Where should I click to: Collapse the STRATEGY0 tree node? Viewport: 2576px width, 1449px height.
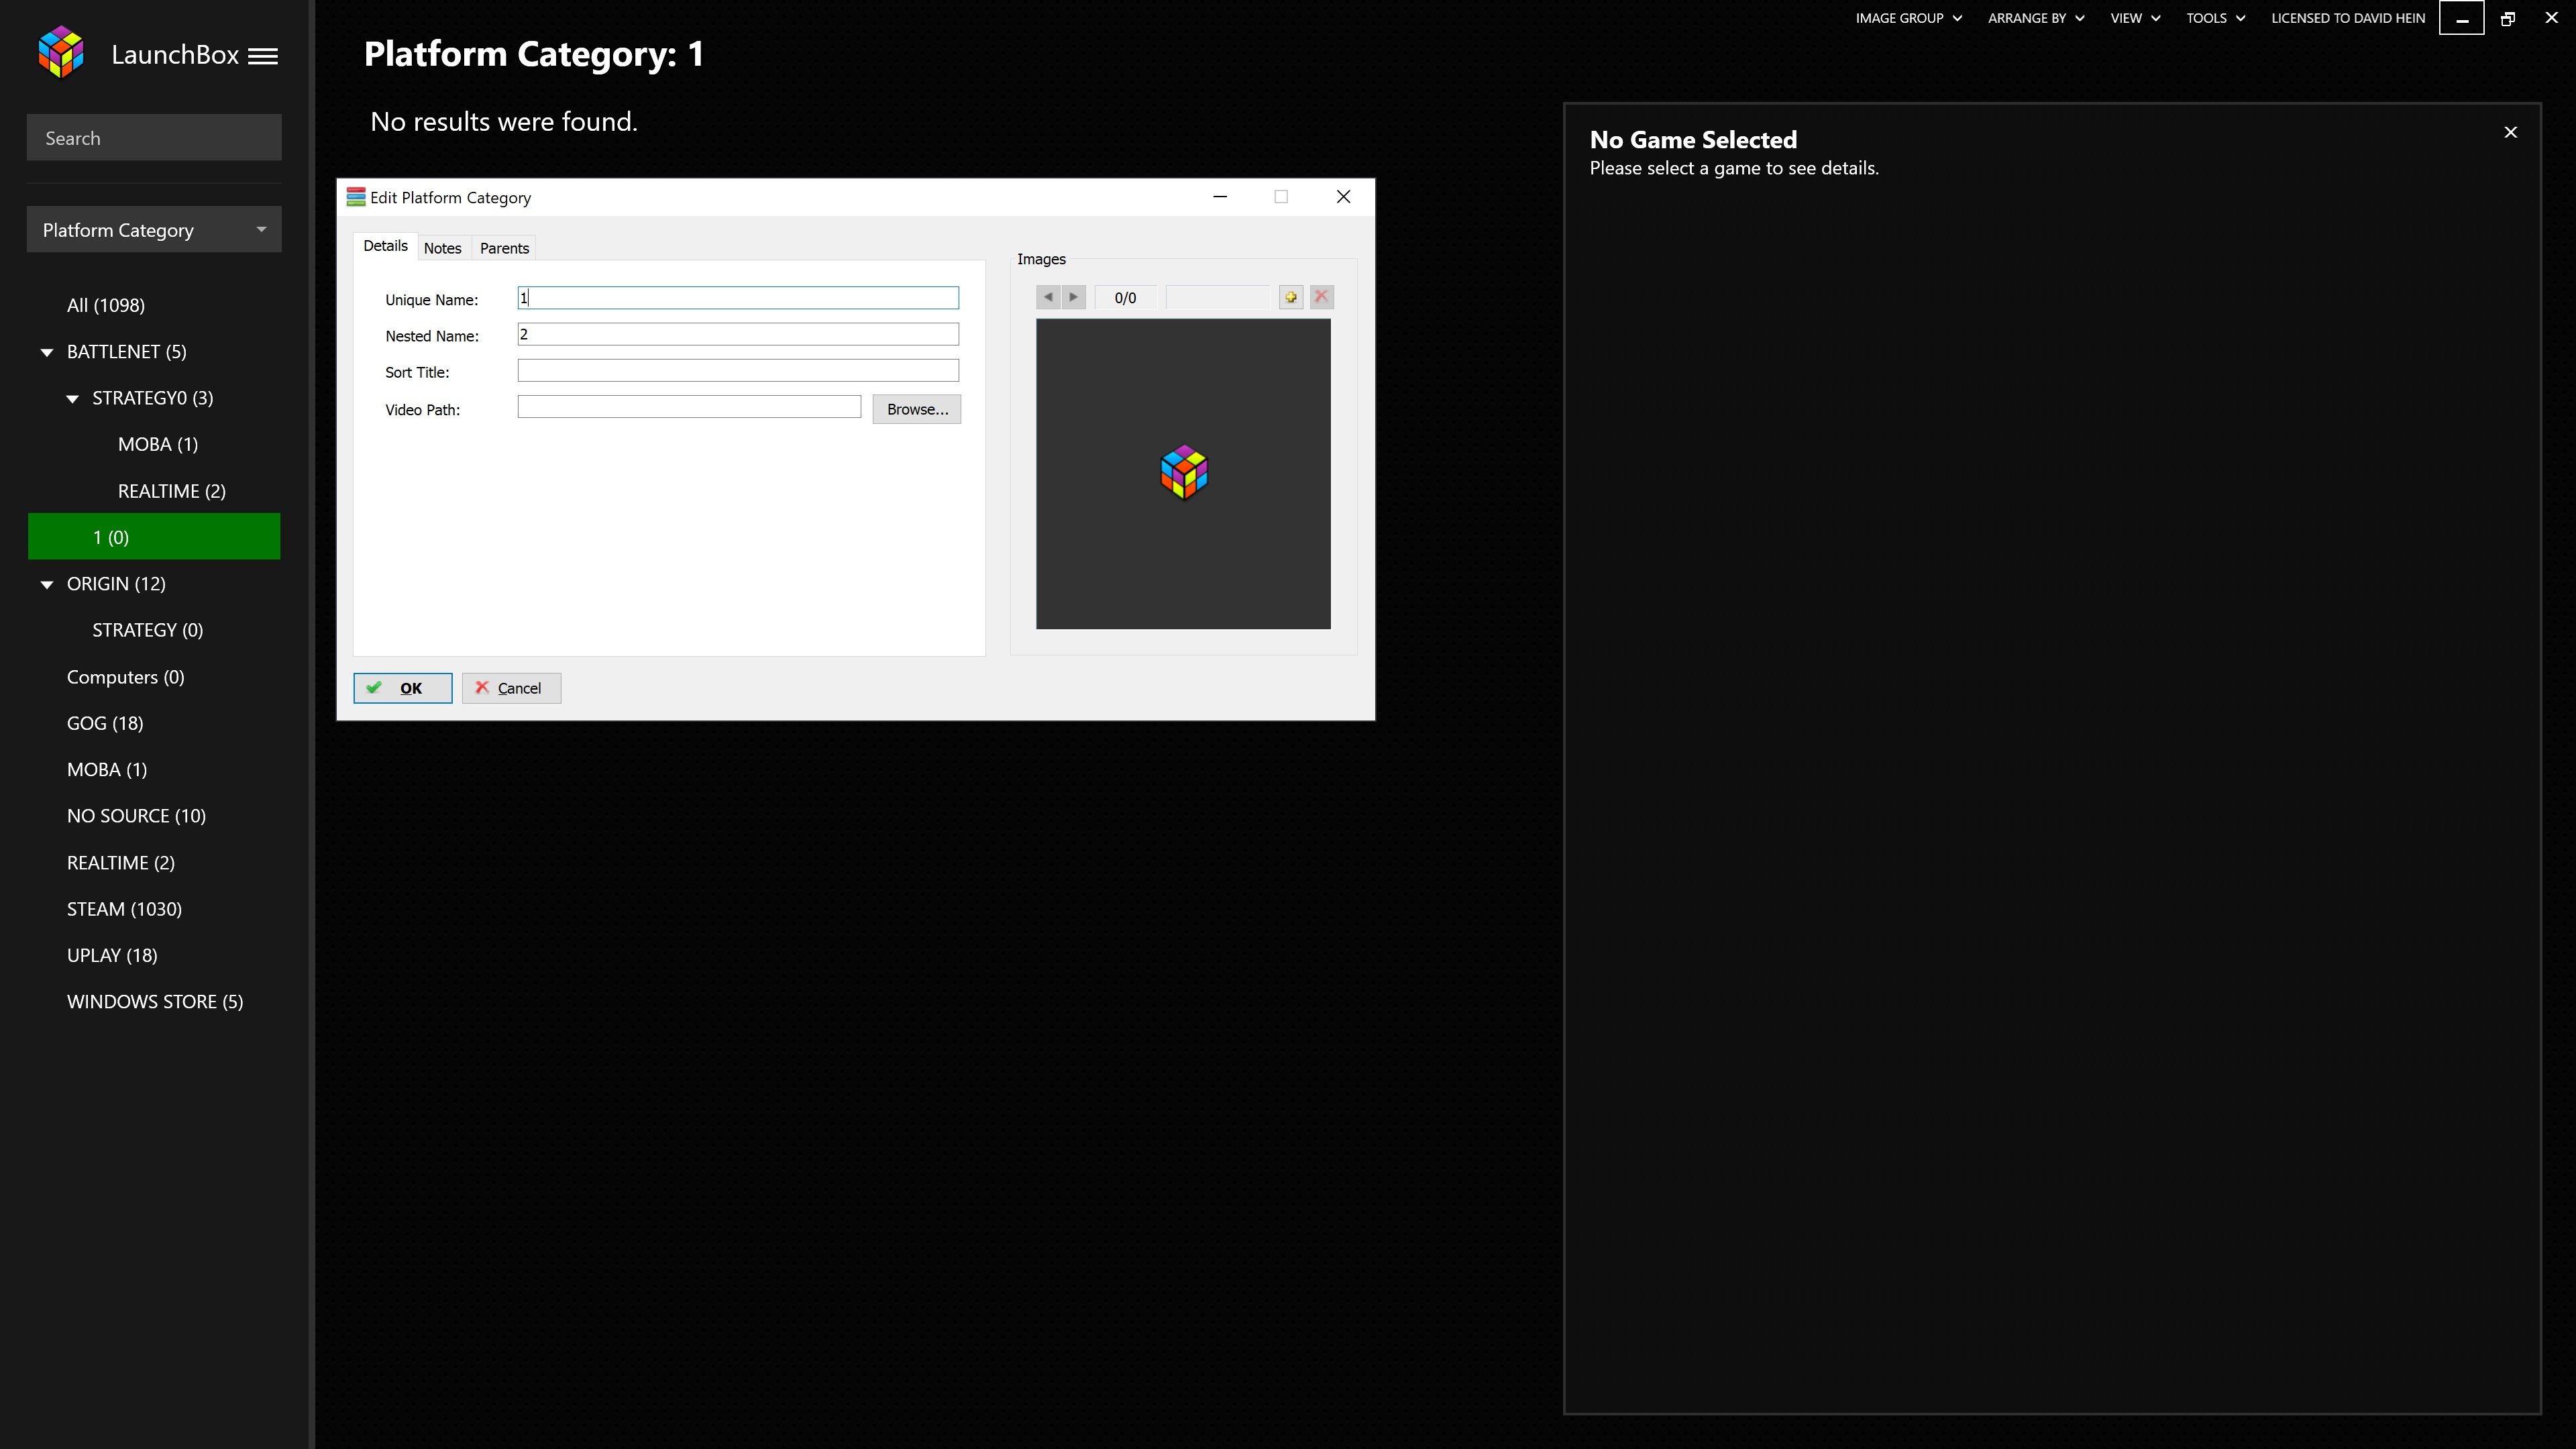point(72,398)
